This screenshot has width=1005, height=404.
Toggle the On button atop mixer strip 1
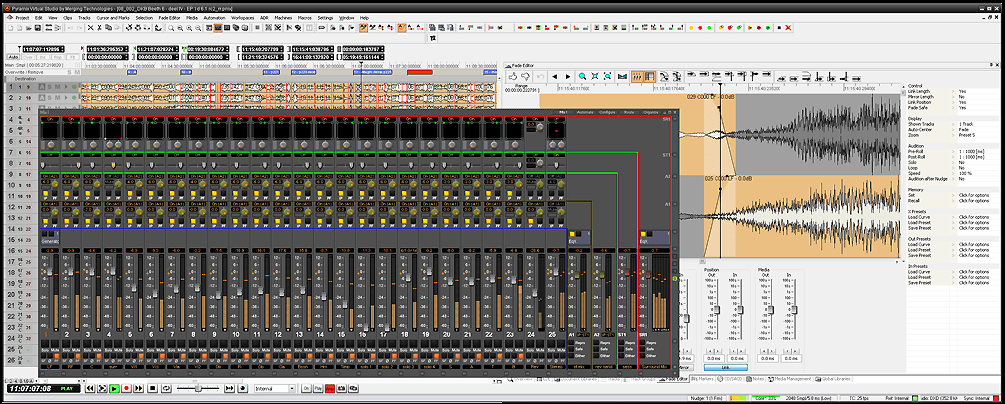(49, 120)
